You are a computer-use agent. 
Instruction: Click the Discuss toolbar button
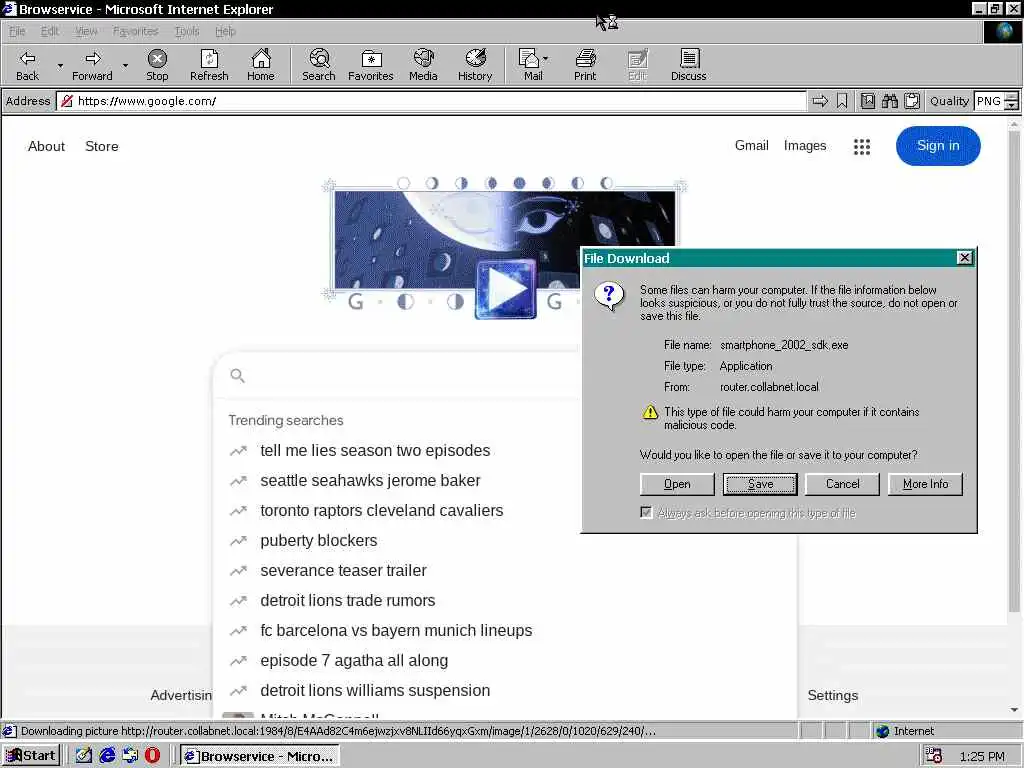pyautogui.click(x=688, y=65)
